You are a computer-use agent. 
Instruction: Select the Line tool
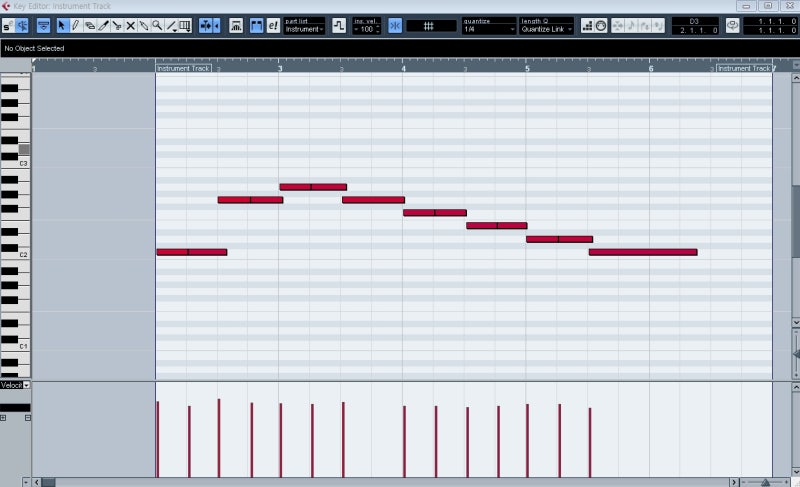[171, 25]
